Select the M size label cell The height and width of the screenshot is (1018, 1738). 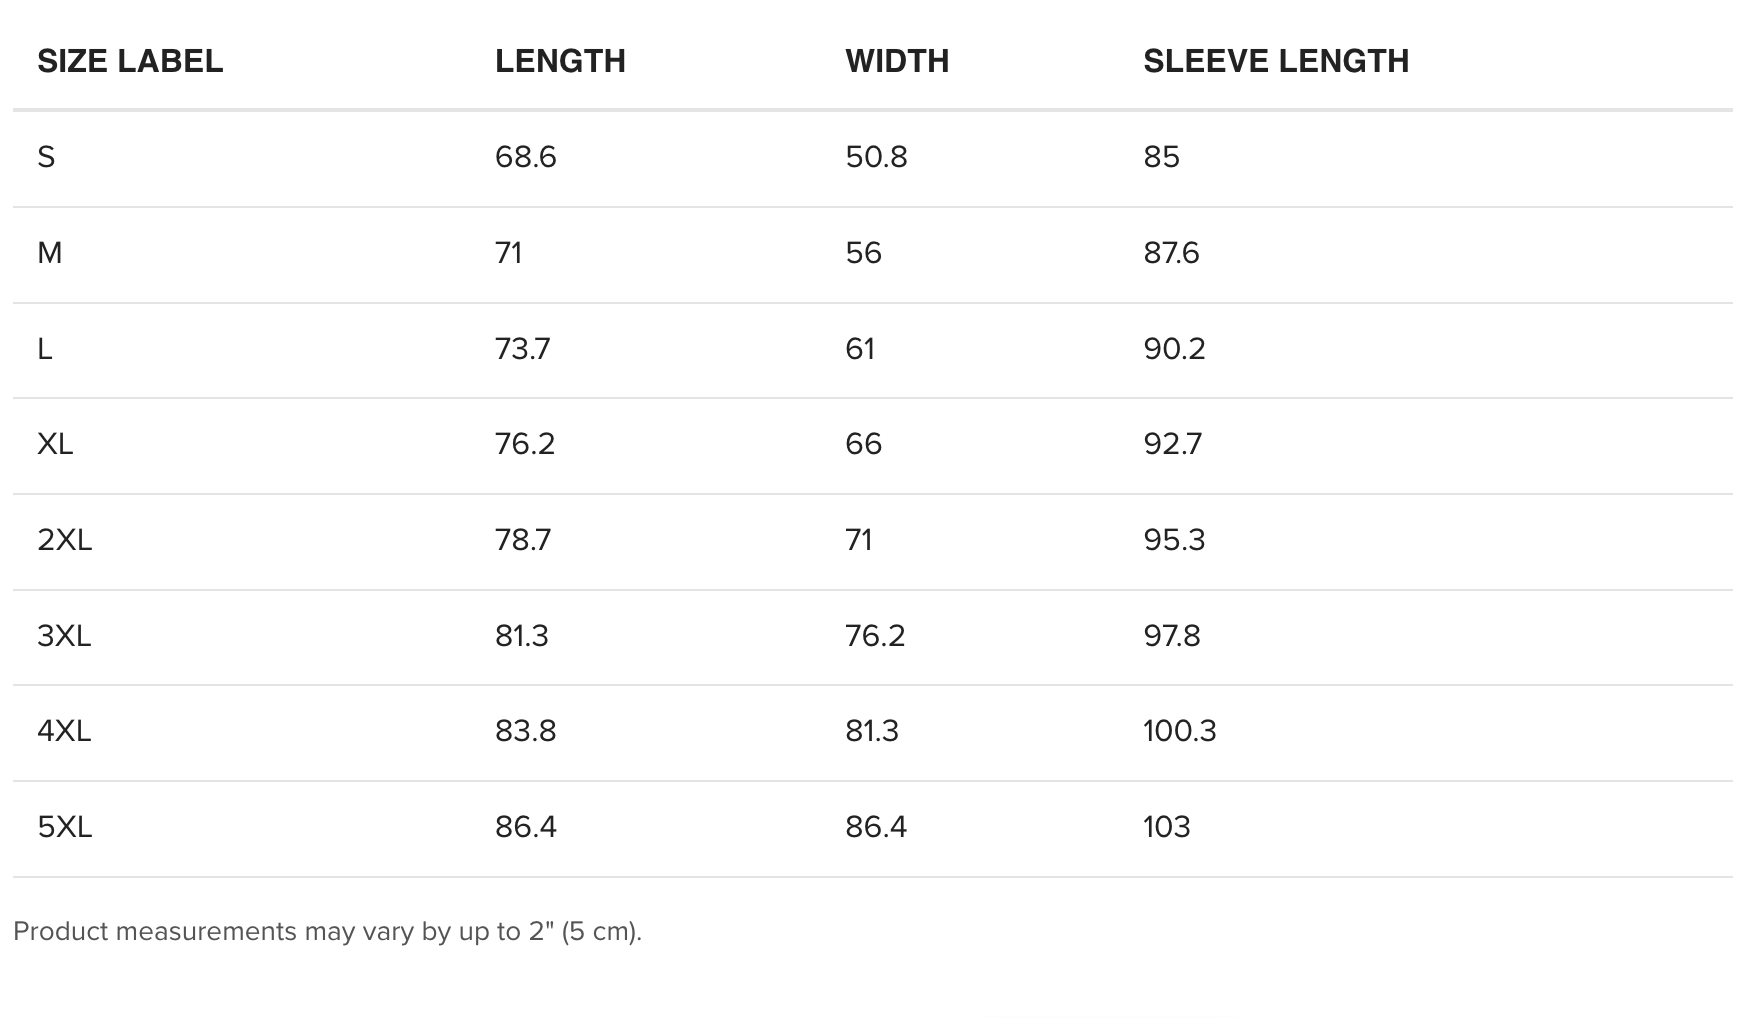click(50, 253)
